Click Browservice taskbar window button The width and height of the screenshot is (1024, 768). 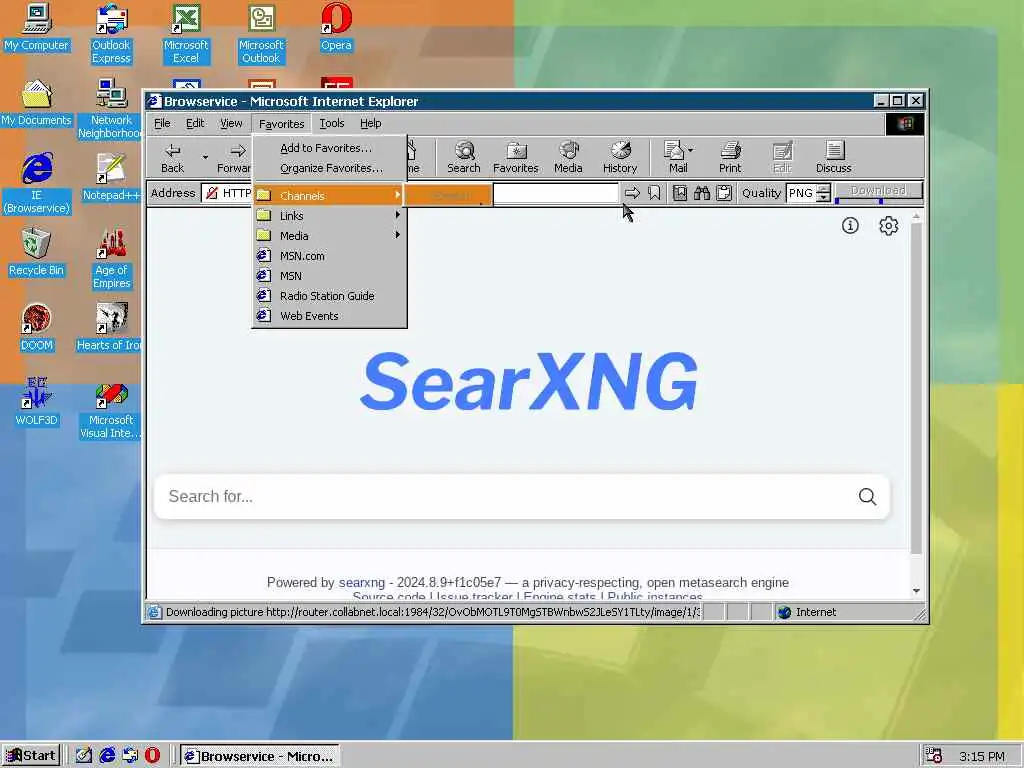click(260, 756)
